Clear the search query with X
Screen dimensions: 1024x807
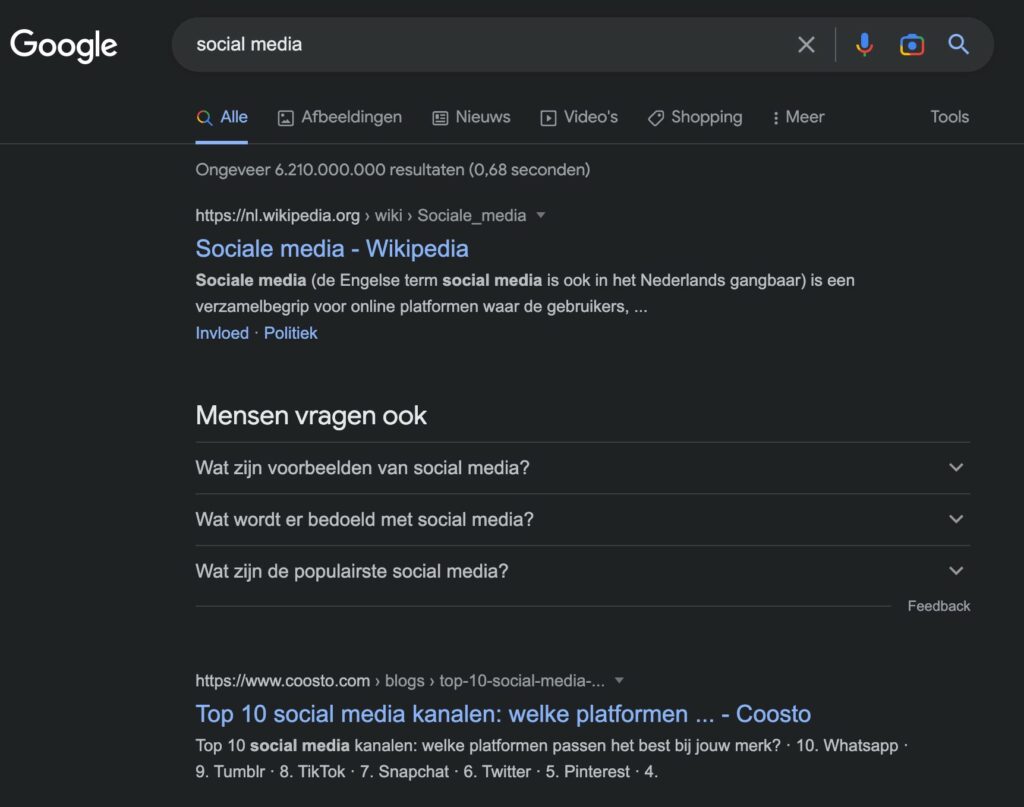click(x=806, y=44)
